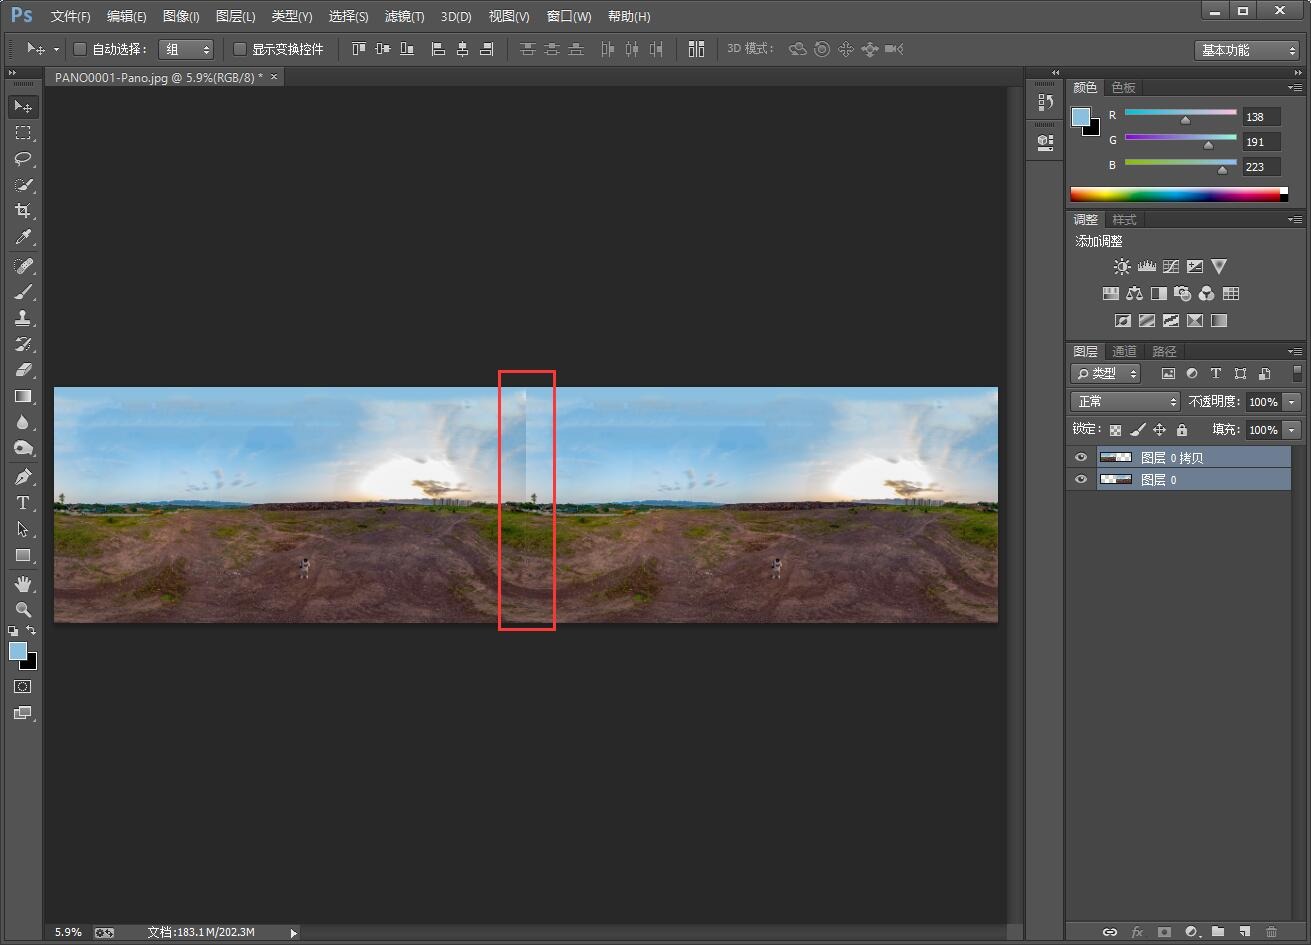Open the 滤镜(T) menu
Image resolution: width=1311 pixels, height=945 pixels.
tap(404, 17)
